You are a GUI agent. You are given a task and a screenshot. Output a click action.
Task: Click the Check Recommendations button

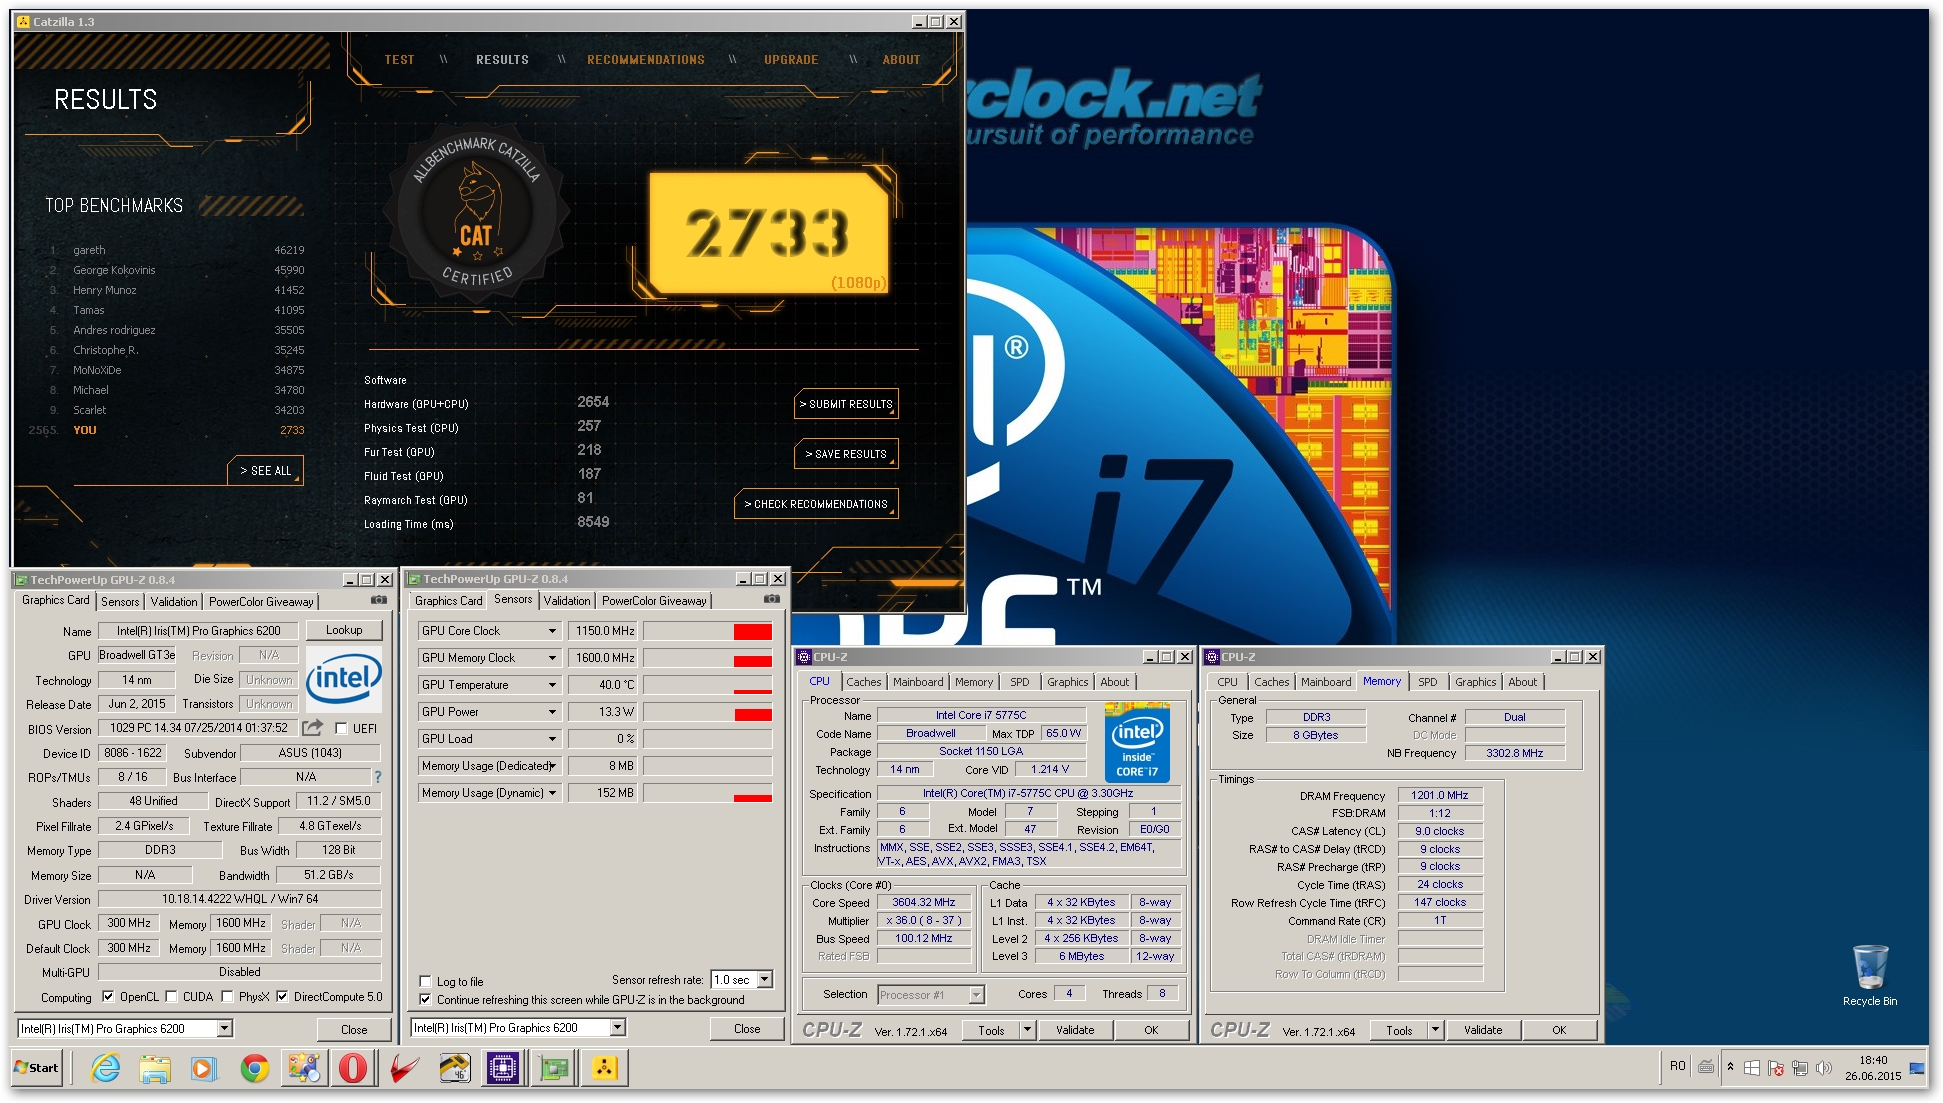click(816, 504)
